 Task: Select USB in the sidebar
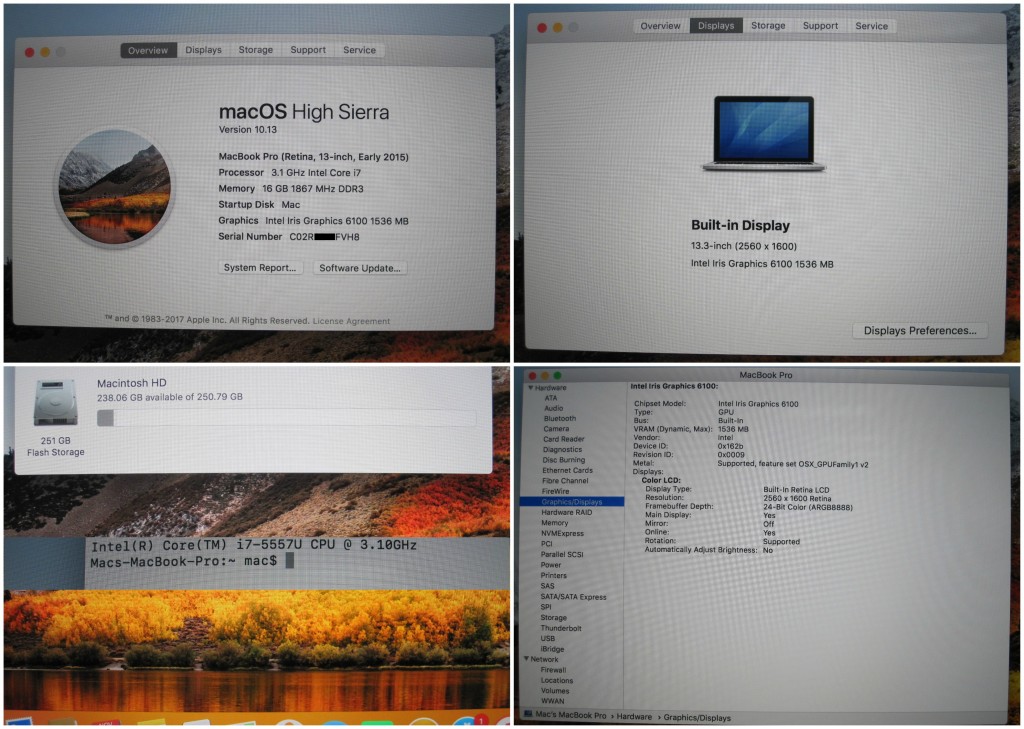[547, 639]
